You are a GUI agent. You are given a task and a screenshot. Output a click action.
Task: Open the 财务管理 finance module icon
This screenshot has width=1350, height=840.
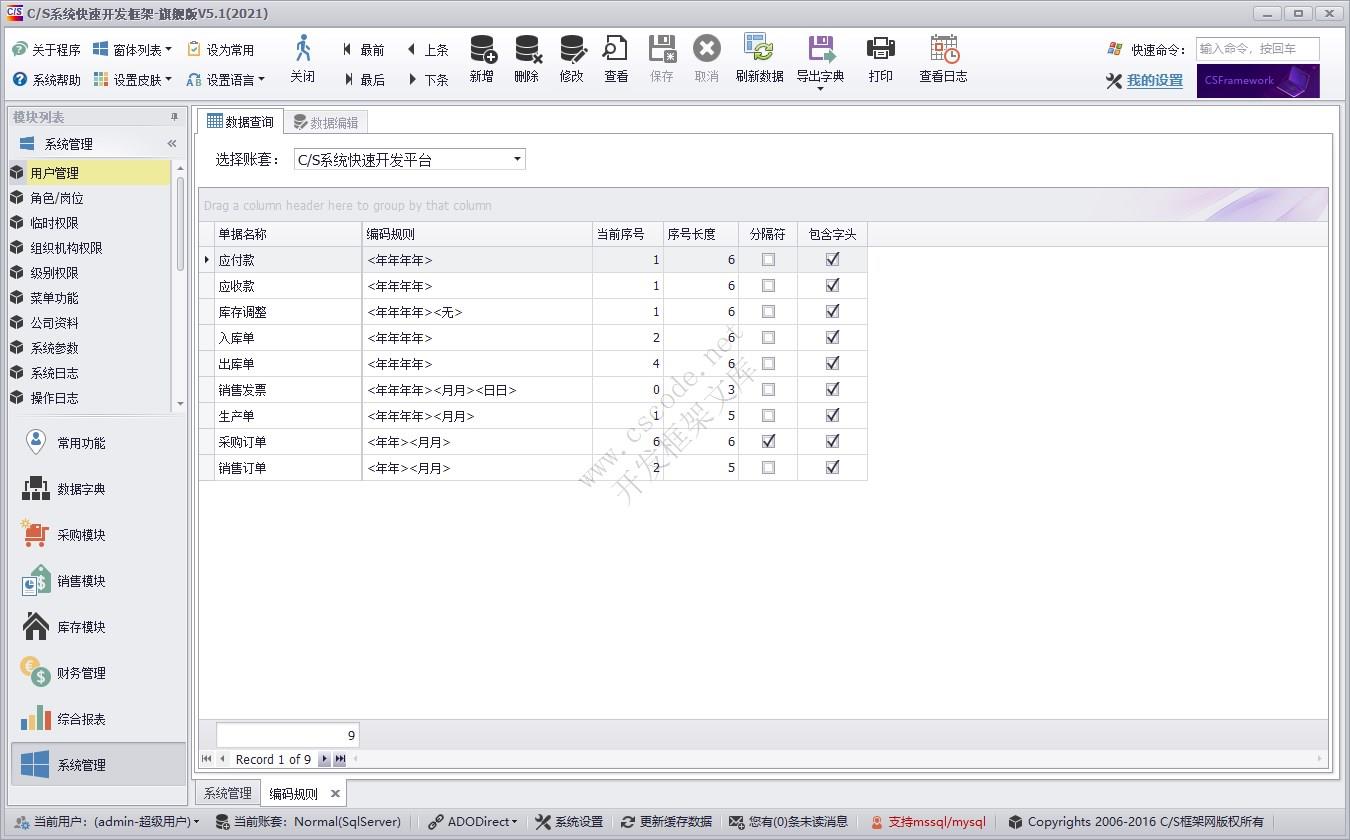(x=36, y=672)
